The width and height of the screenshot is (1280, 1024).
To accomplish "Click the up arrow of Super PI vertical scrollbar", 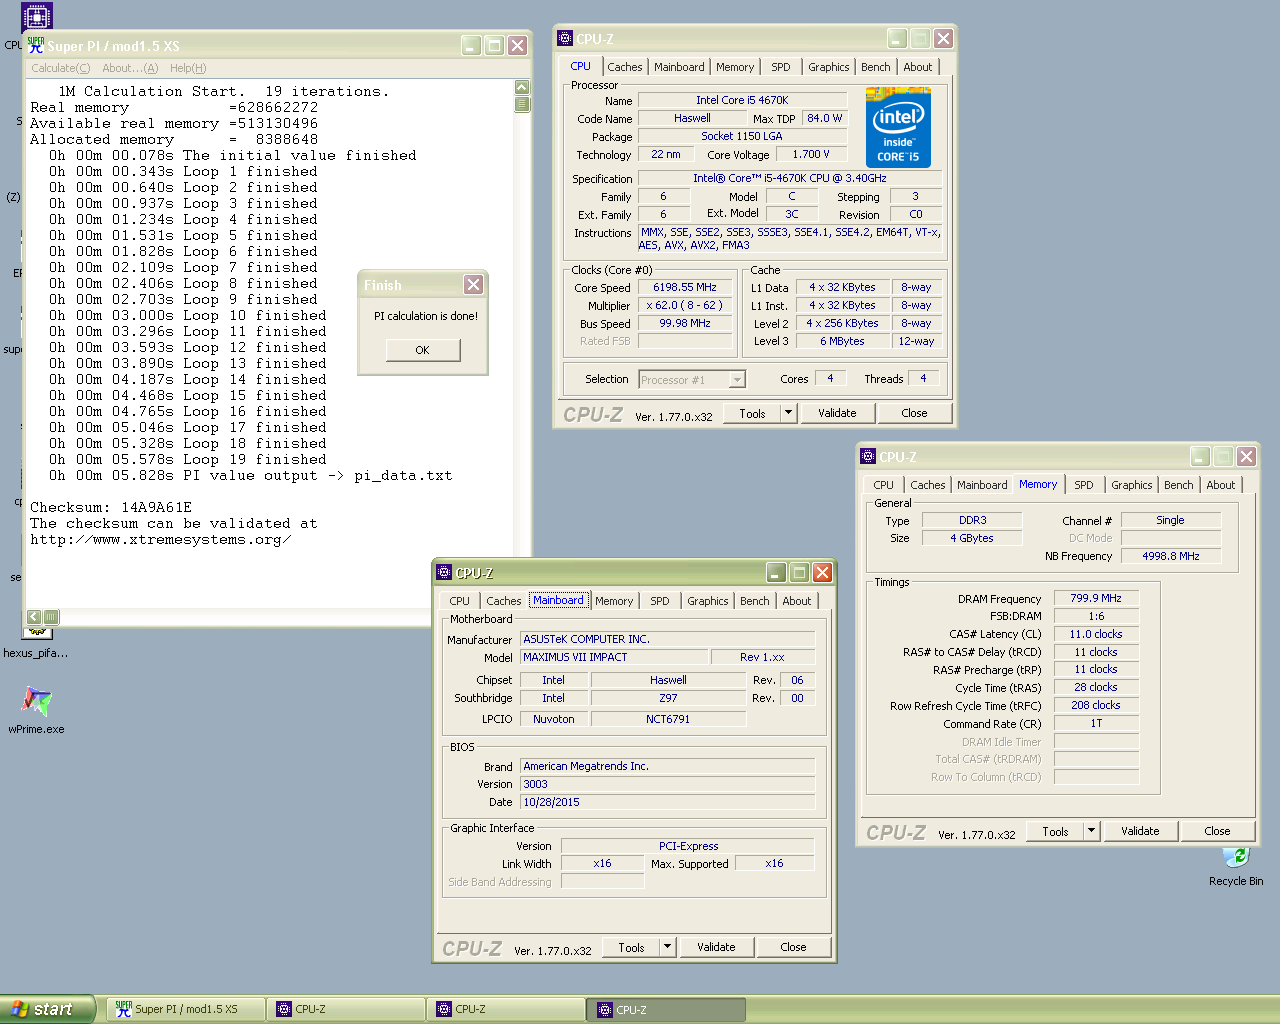I will [522, 87].
